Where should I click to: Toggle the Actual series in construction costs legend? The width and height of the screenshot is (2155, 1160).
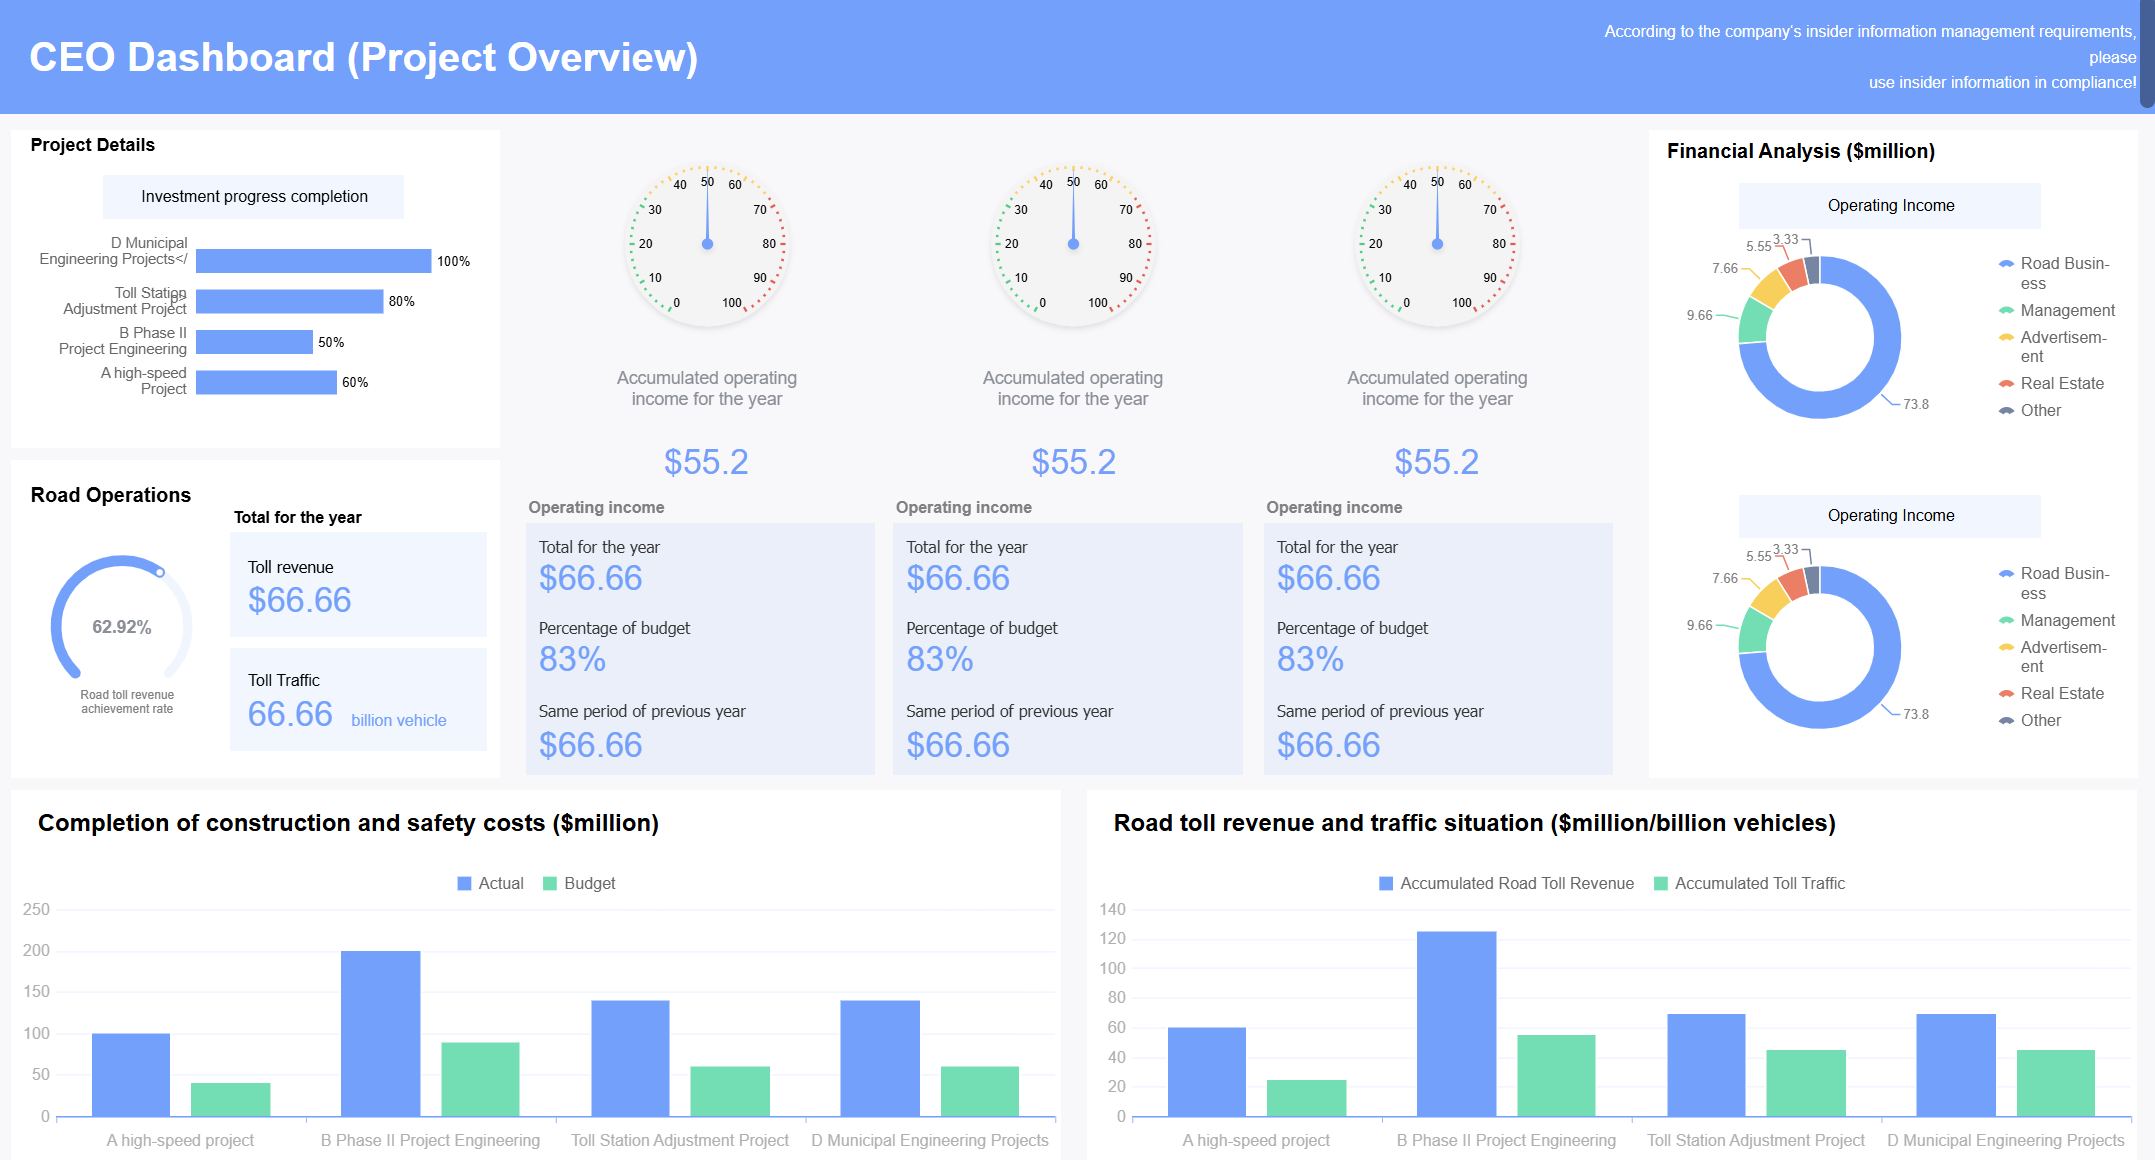(492, 883)
